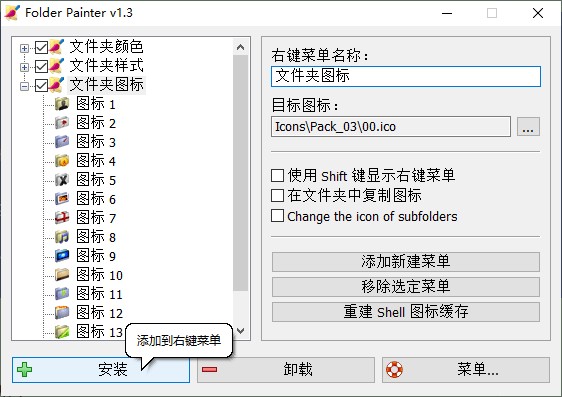Expand the 文件夹颜色 tree node

24,48
